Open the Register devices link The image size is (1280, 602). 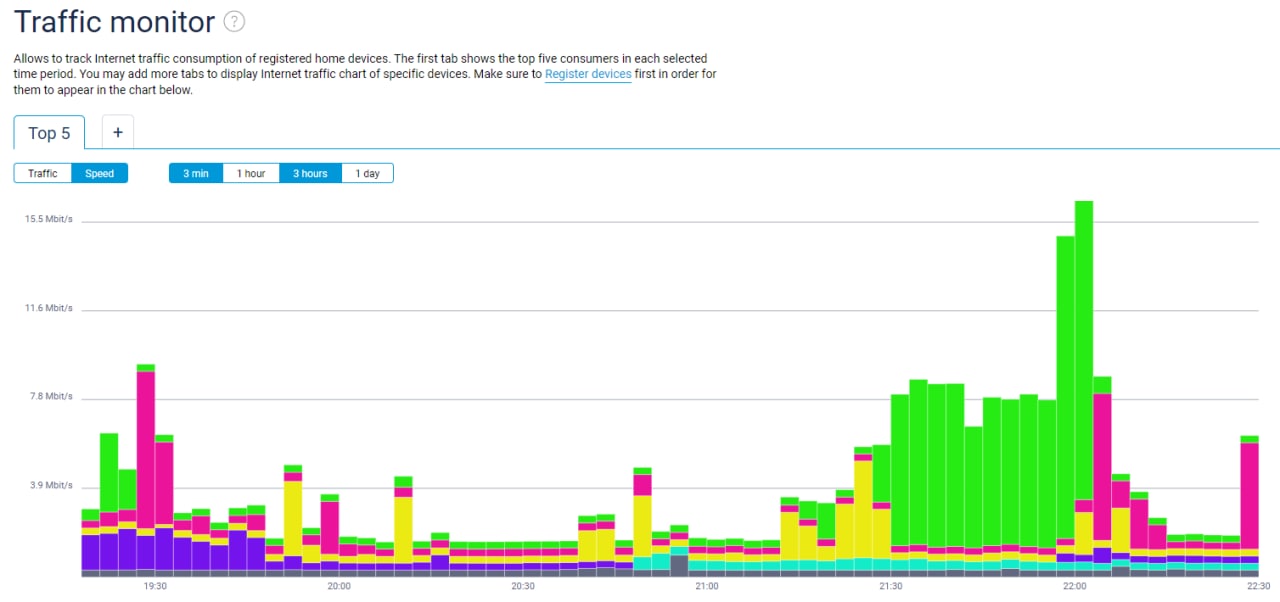pyautogui.click(x=588, y=74)
